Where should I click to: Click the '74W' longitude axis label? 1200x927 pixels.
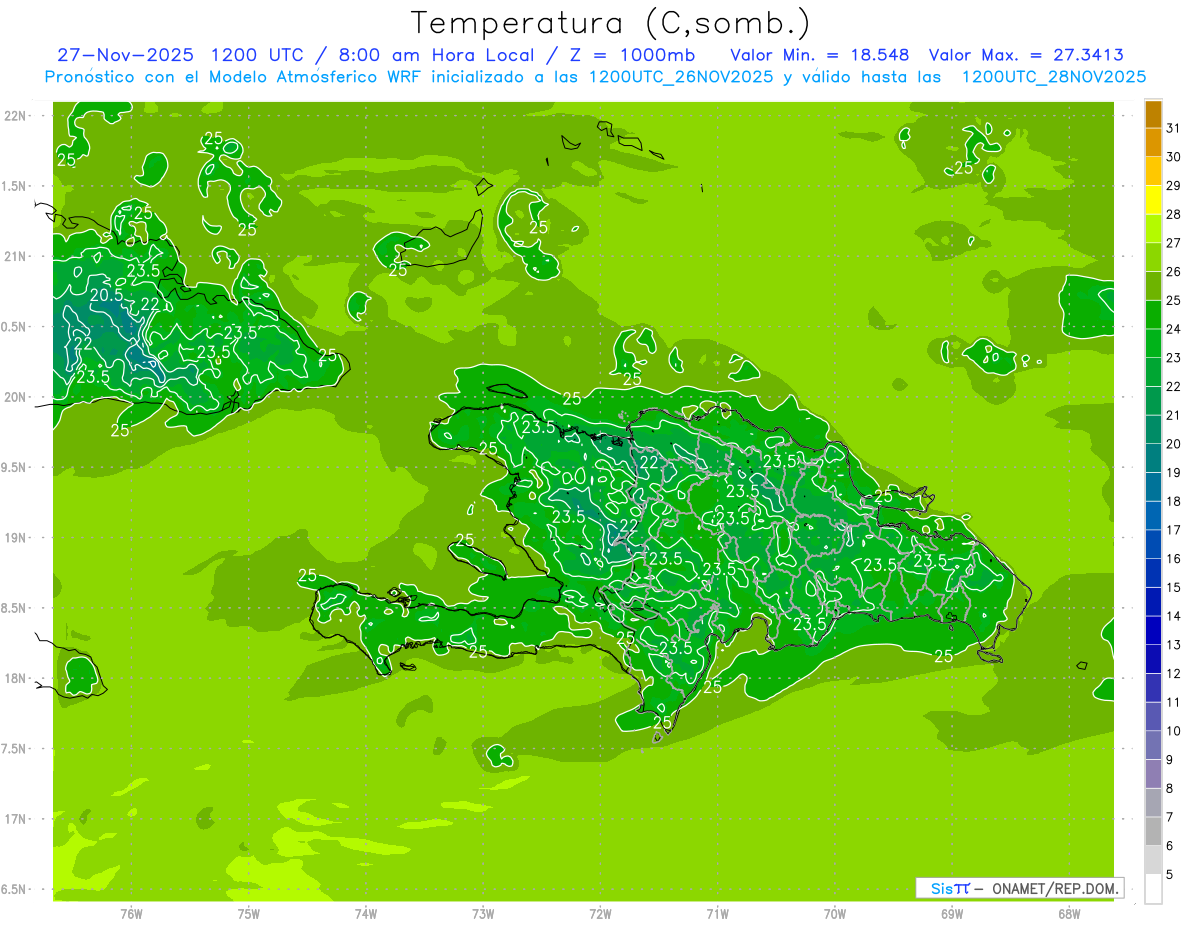(366, 913)
